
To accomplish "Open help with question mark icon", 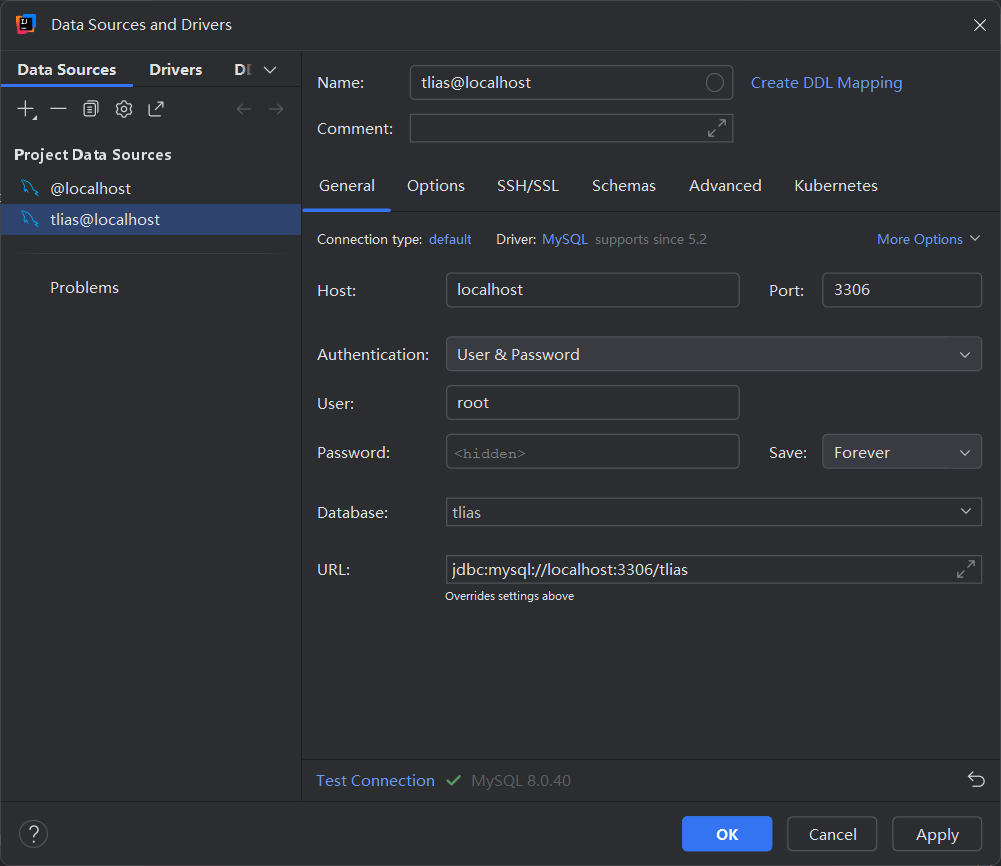I will coord(34,834).
